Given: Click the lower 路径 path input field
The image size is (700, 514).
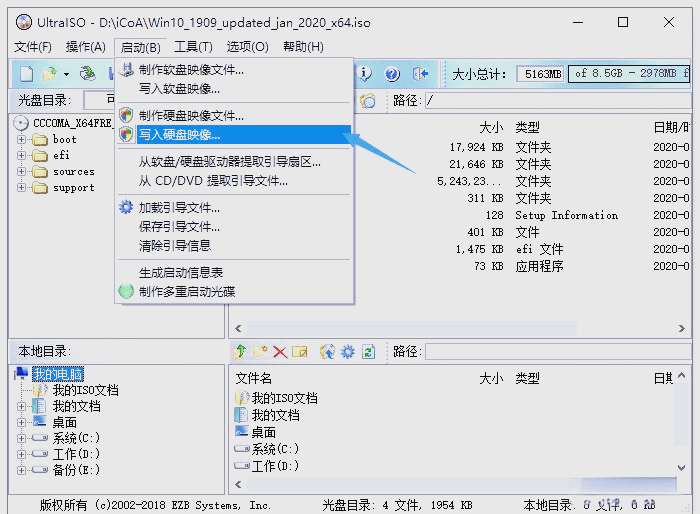Looking at the screenshot, I should point(558,352).
